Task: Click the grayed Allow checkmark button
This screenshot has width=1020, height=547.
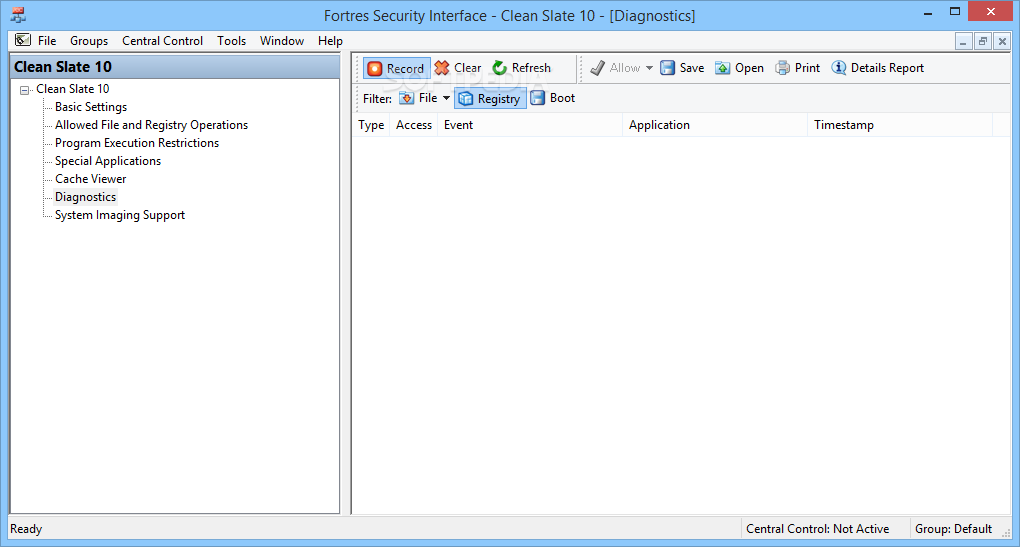Action: click(x=615, y=68)
